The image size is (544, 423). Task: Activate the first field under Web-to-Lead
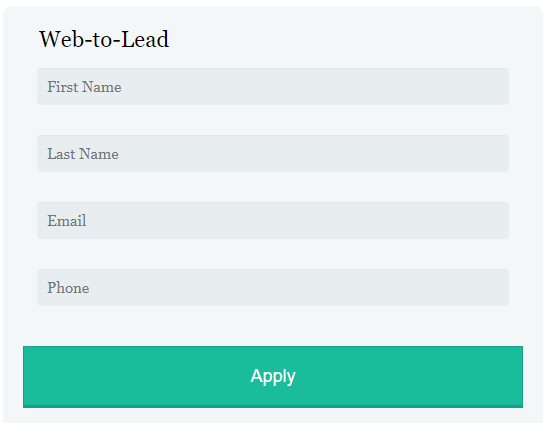(273, 86)
